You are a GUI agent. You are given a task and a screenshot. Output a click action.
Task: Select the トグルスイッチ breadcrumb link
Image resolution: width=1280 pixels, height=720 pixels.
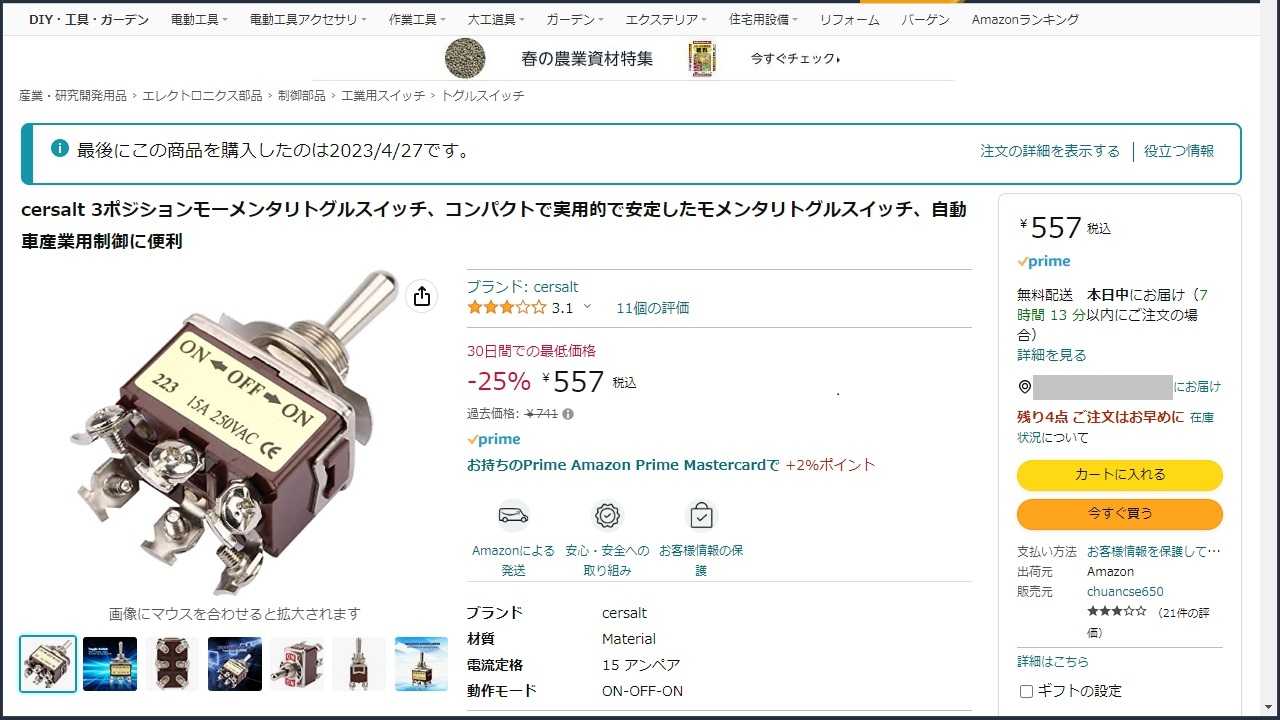click(483, 96)
